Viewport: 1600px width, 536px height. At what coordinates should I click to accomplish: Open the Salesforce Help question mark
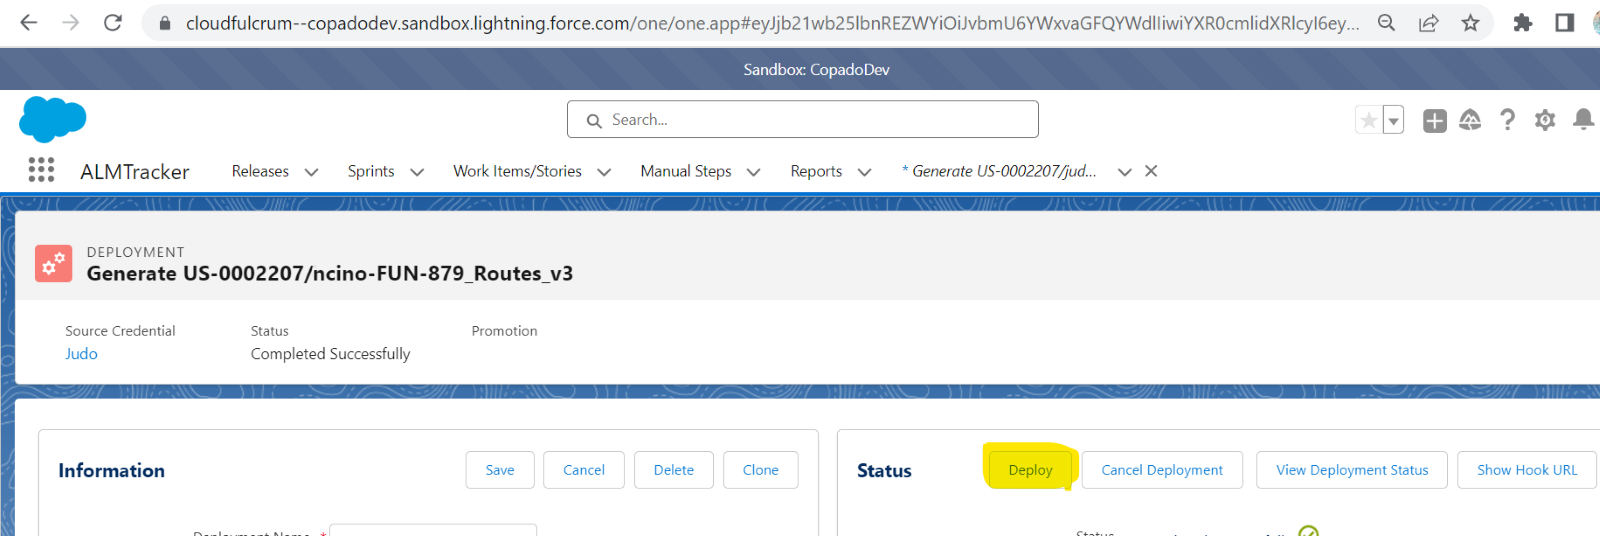(x=1507, y=120)
